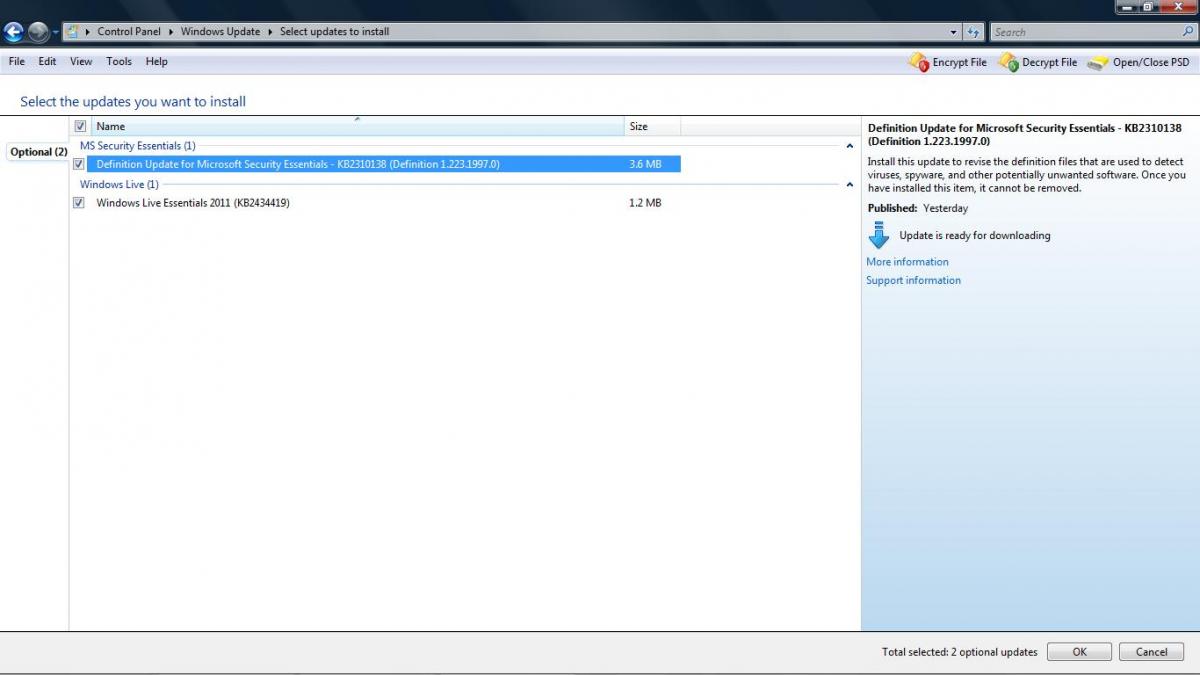This screenshot has width=1200, height=675.
Task: Uncheck the Windows Live Essentials 2011 checkbox
Action: pos(79,203)
